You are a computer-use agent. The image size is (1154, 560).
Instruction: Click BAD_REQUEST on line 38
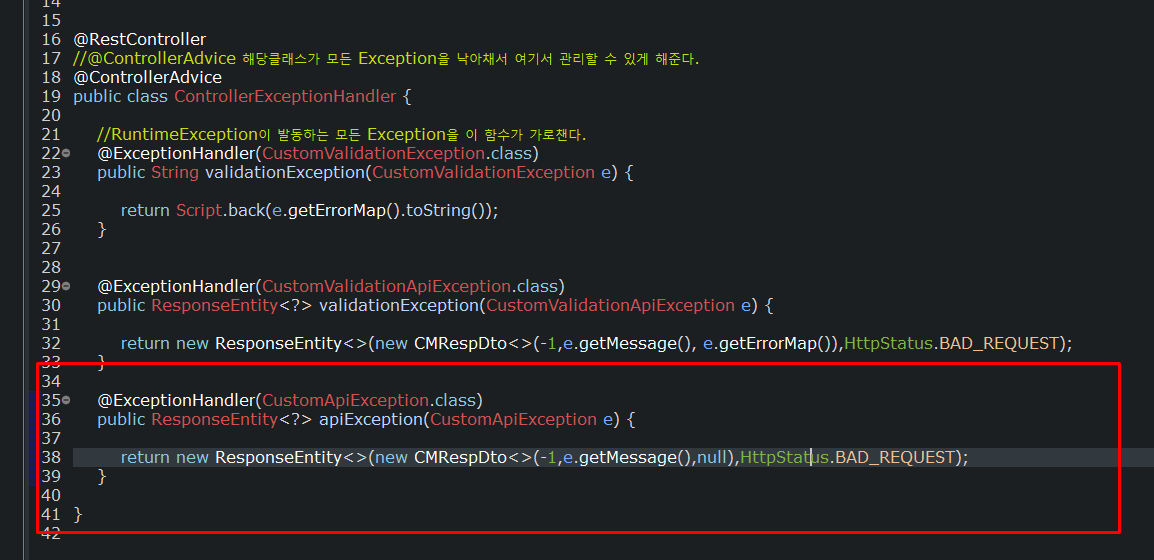[895, 458]
